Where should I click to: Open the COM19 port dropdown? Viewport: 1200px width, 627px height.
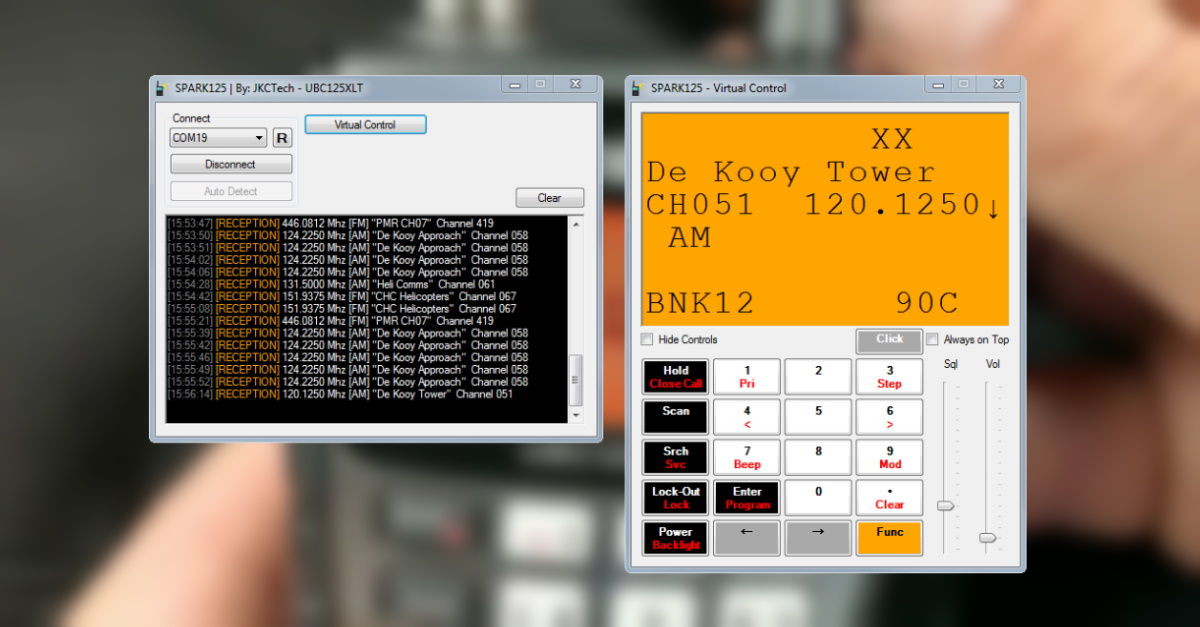218,138
